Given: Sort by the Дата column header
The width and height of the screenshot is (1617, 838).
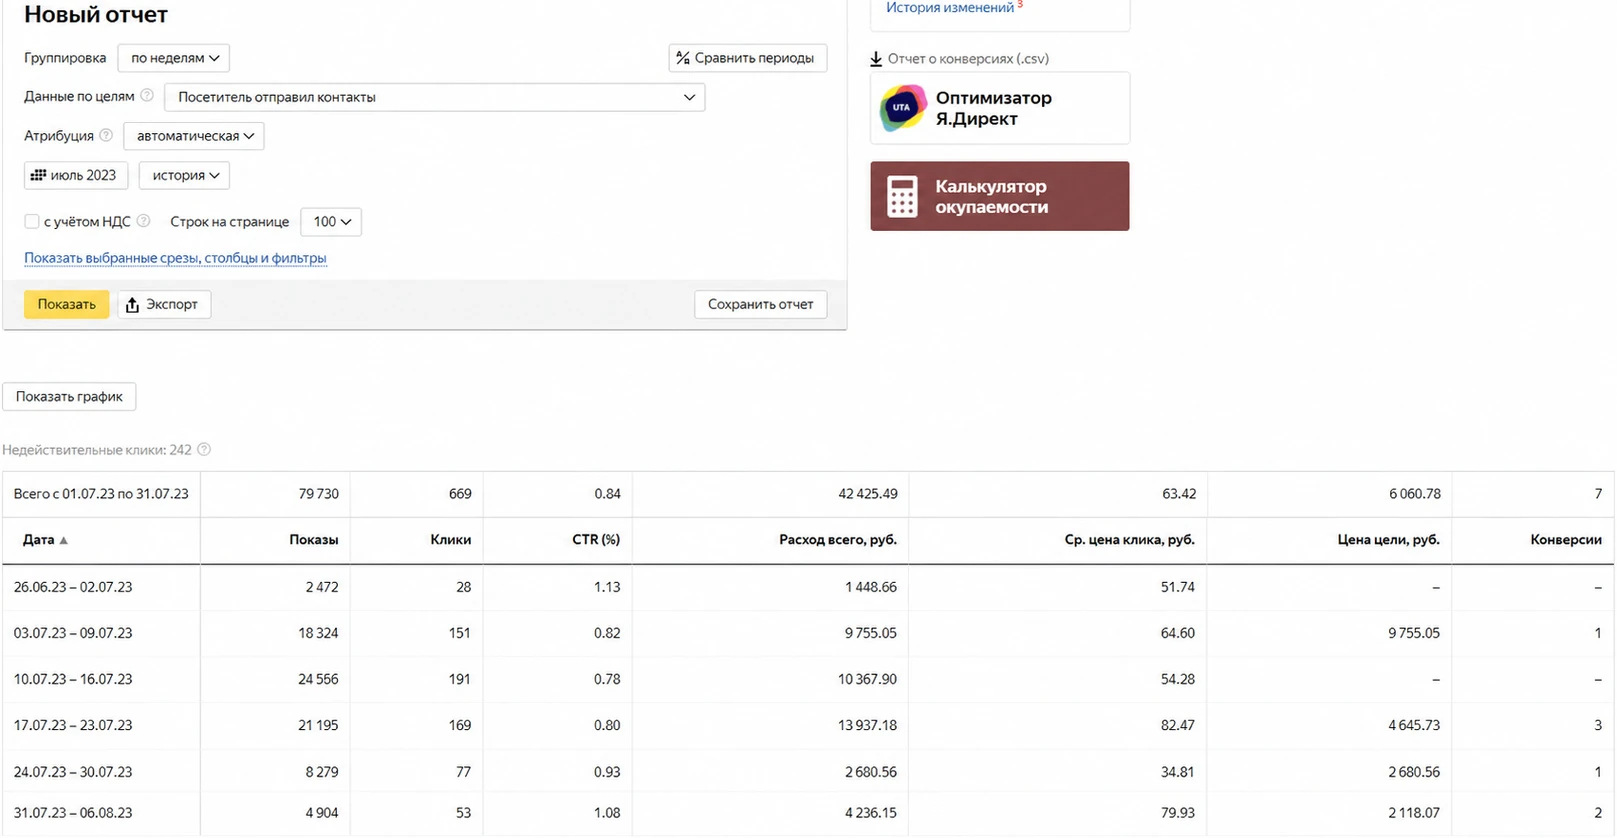Looking at the screenshot, I should tap(38, 540).
